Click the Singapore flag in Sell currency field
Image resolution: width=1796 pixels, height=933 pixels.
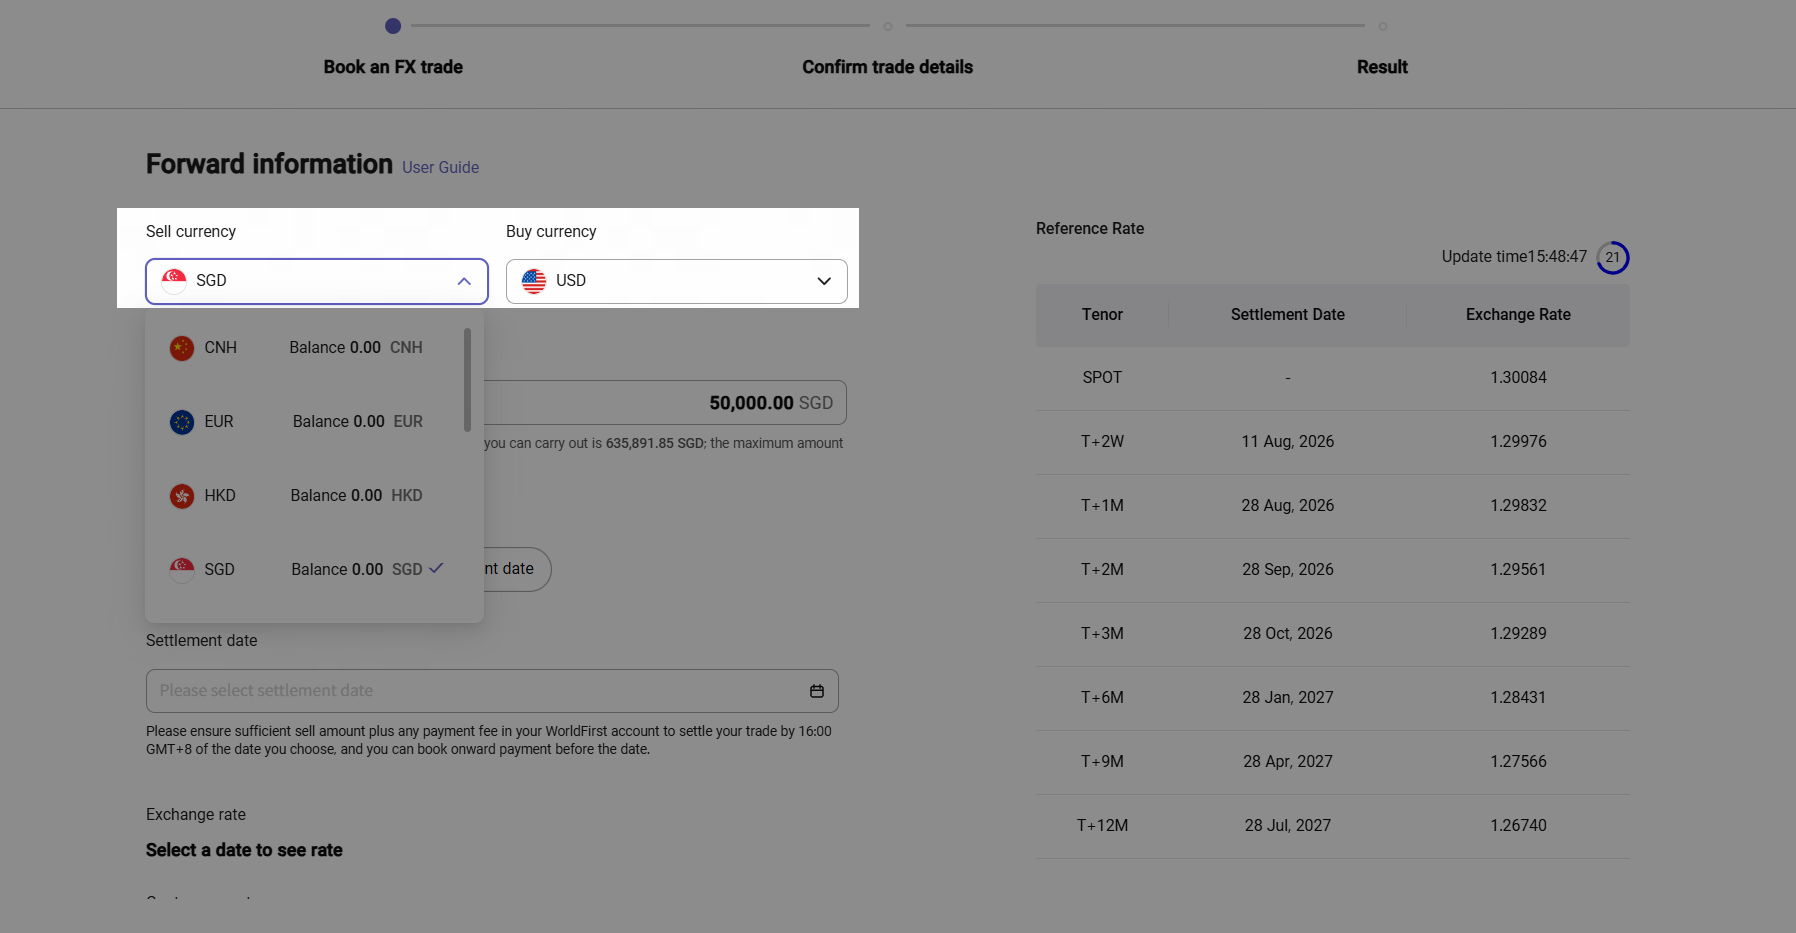coord(174,281)
